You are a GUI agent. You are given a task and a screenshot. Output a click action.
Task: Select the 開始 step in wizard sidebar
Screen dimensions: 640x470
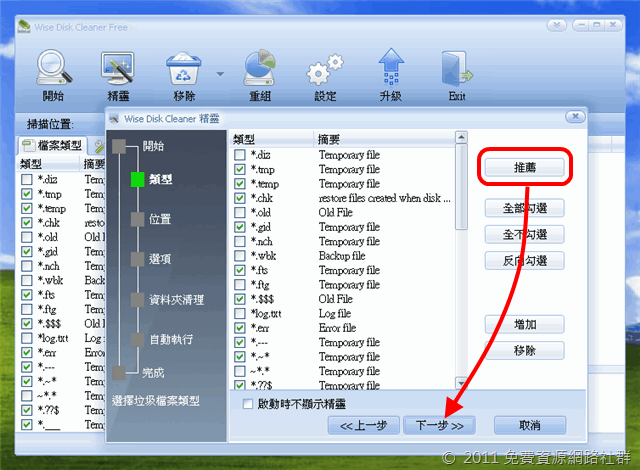click(x=153, y=146)
